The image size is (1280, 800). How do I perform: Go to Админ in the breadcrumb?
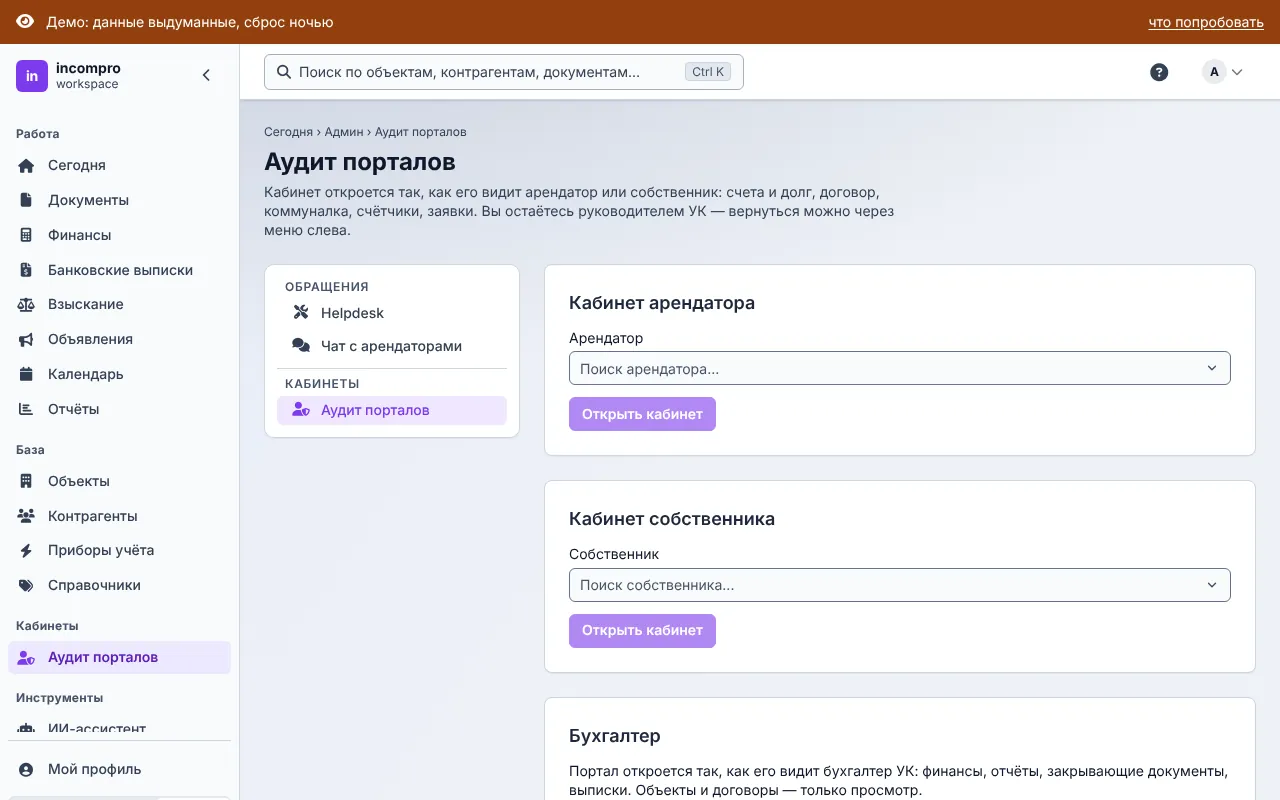[x=344, y=132]
